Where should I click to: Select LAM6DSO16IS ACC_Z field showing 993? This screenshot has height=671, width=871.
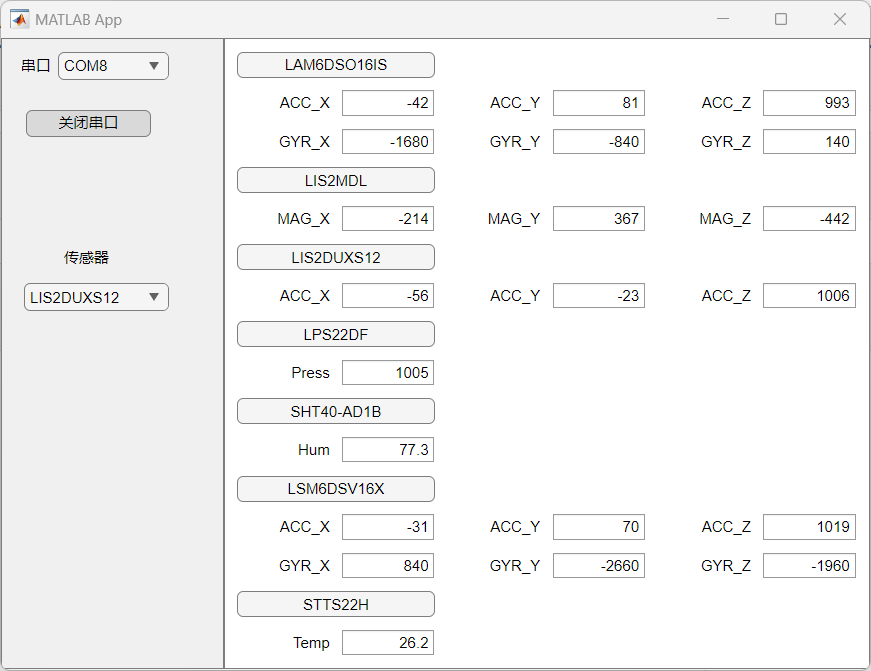click(x=809, y=103)
